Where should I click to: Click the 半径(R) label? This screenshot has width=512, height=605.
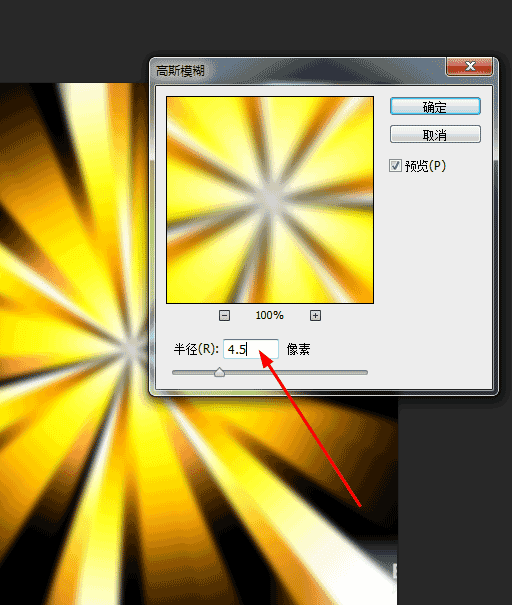coord(196,349)
